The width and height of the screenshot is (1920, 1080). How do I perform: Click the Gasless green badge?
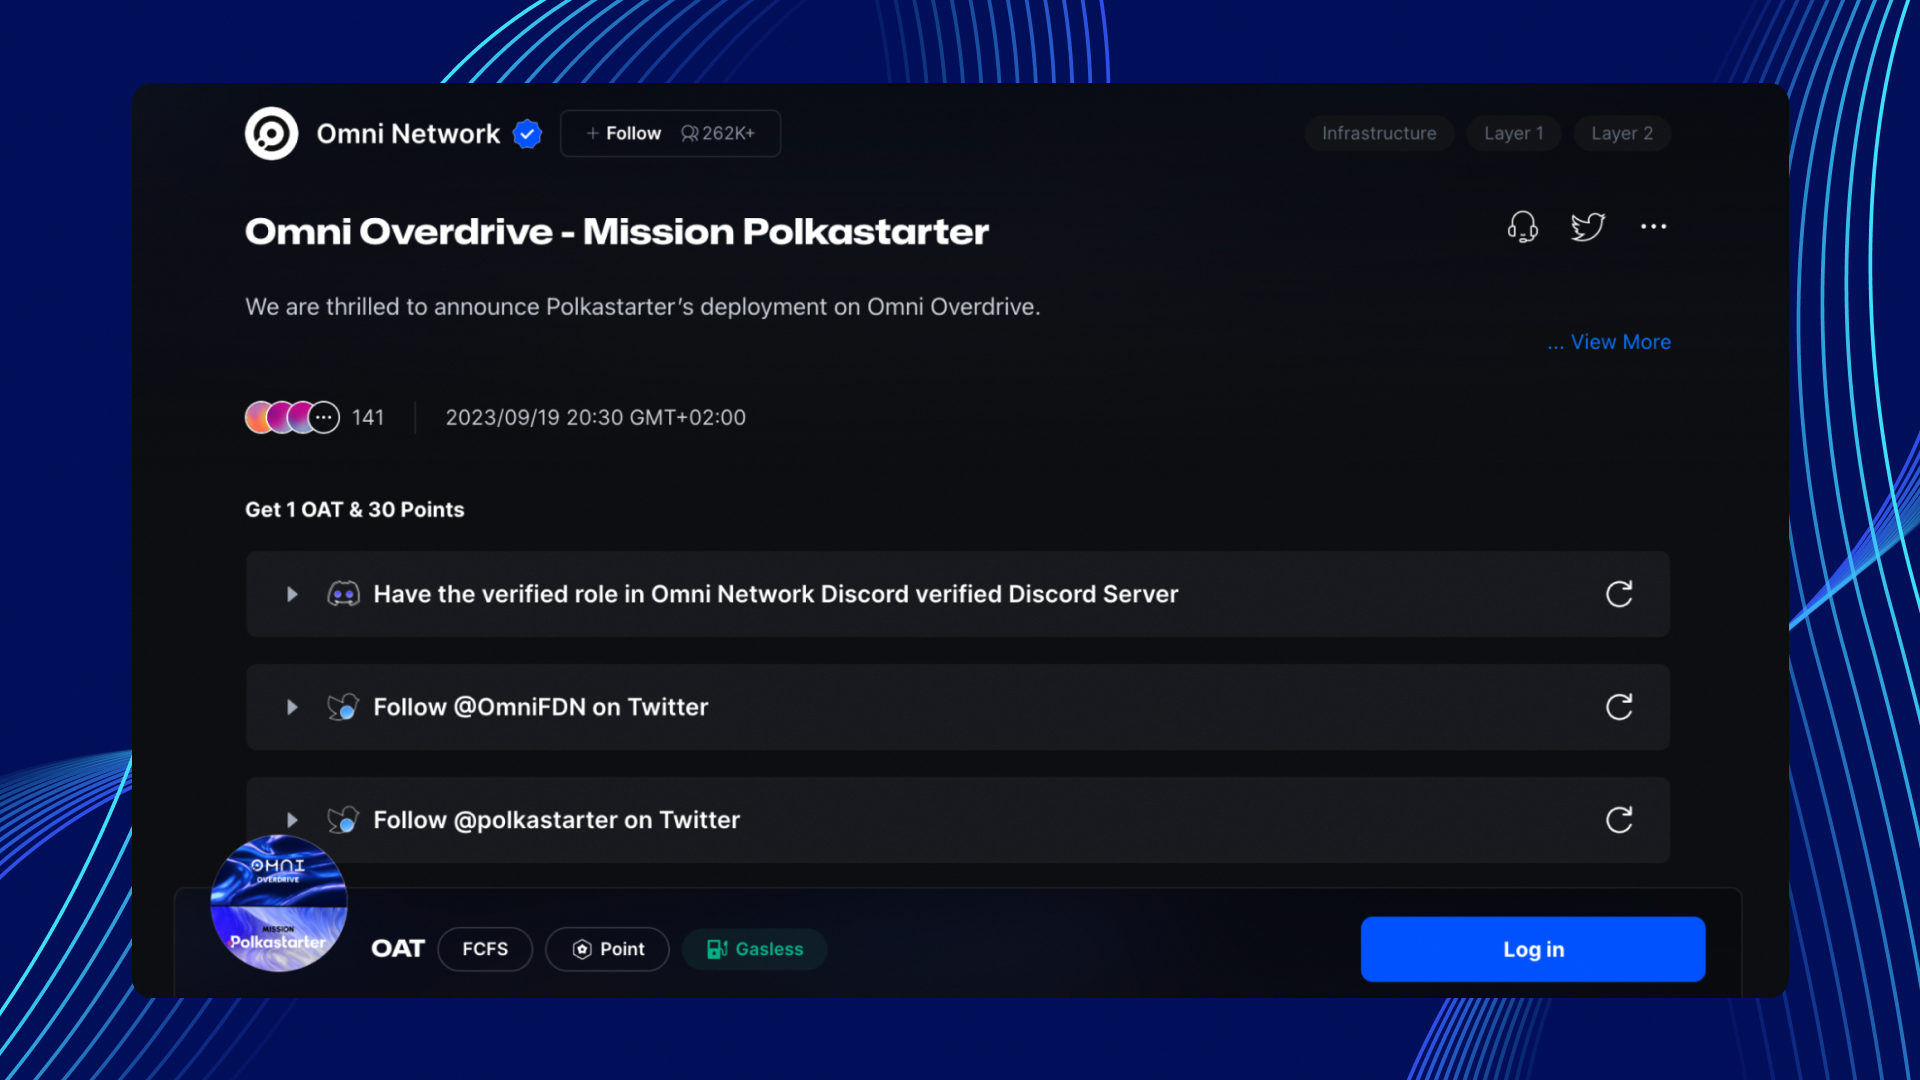[x=755, y=949]
